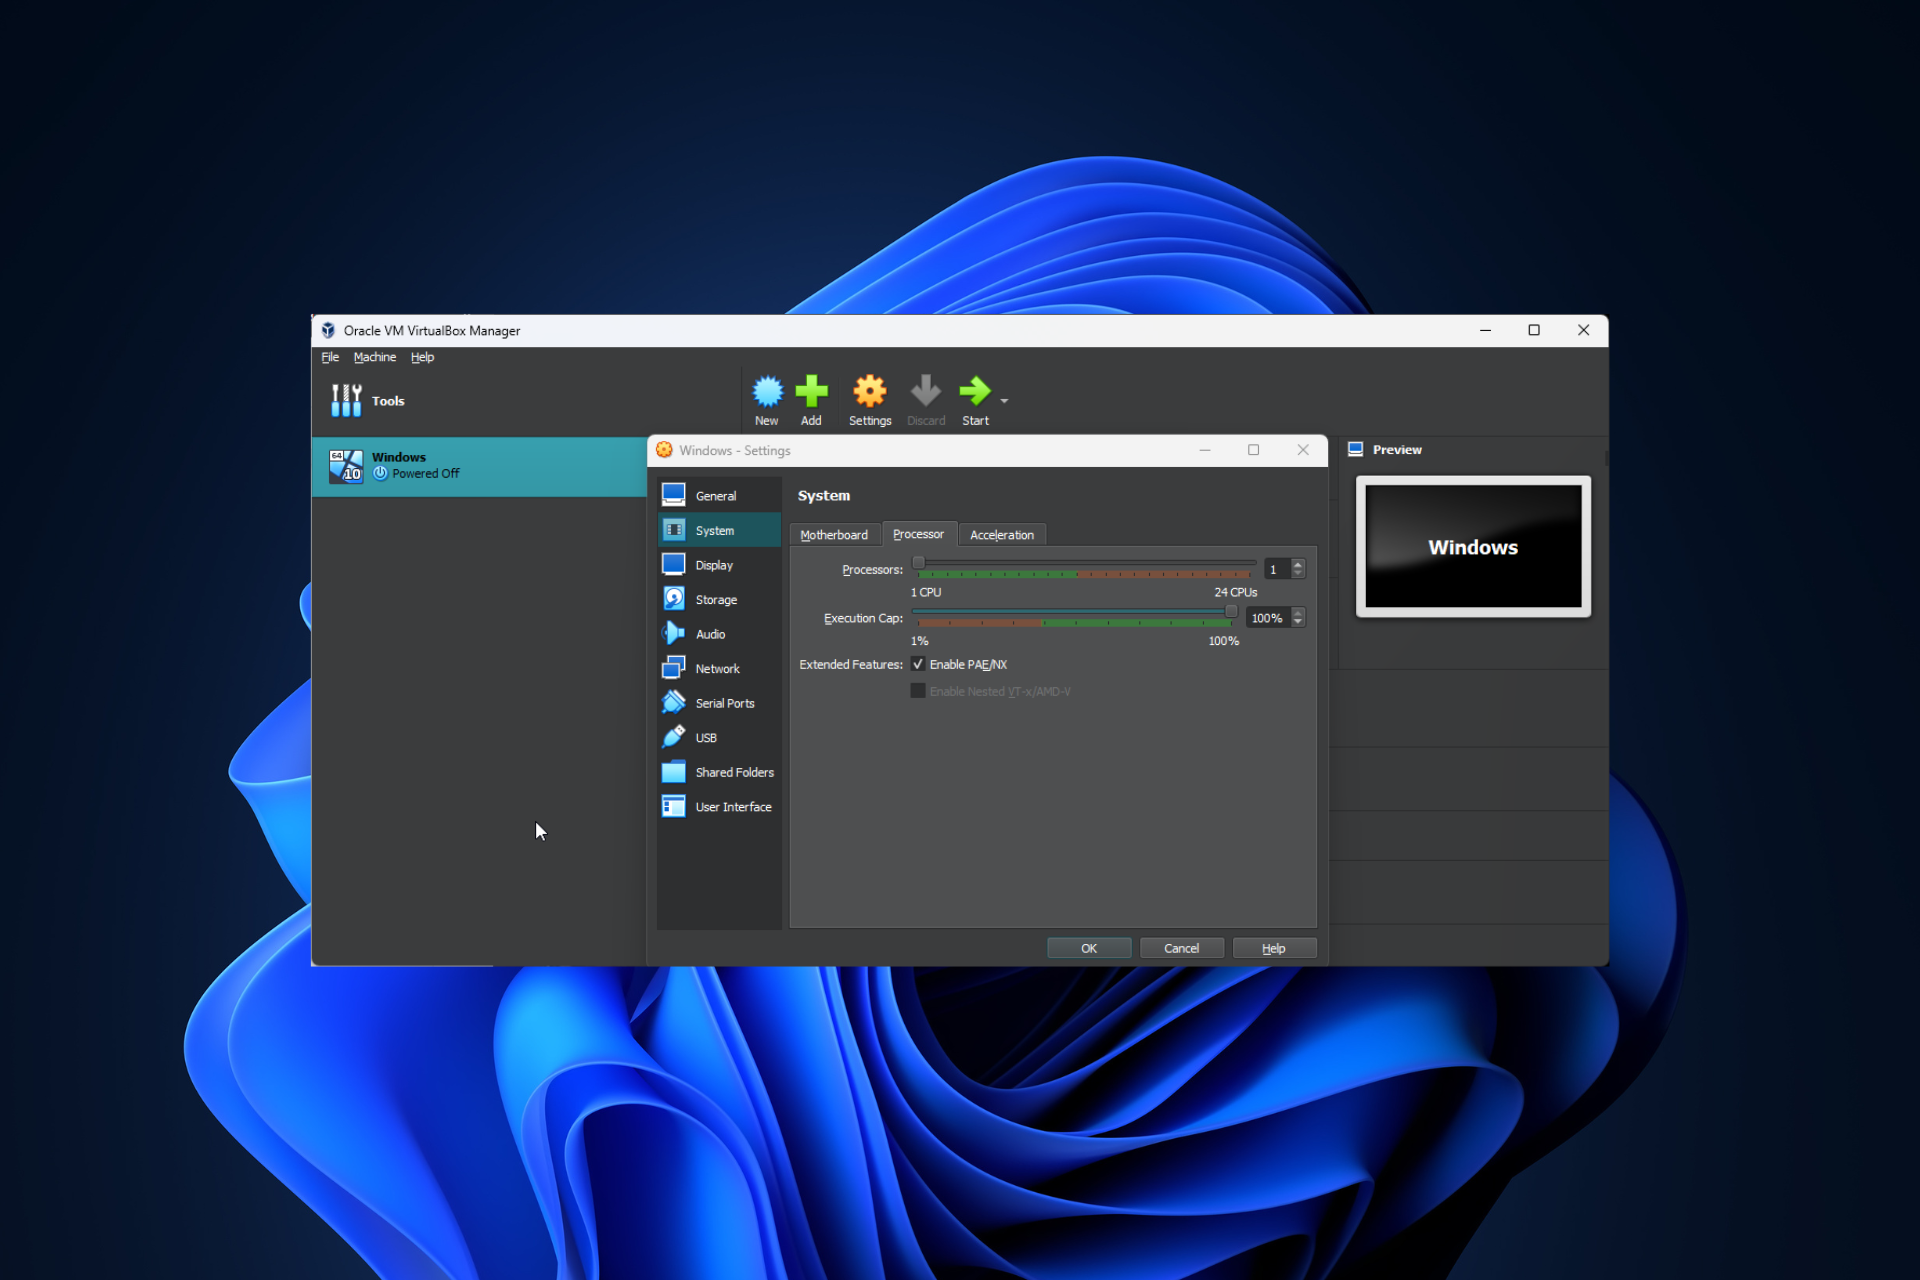Click the Windows preview thumbnail
Image resolution: width=1920 pixels, height=1280 pixels.
coord(1473,546)
